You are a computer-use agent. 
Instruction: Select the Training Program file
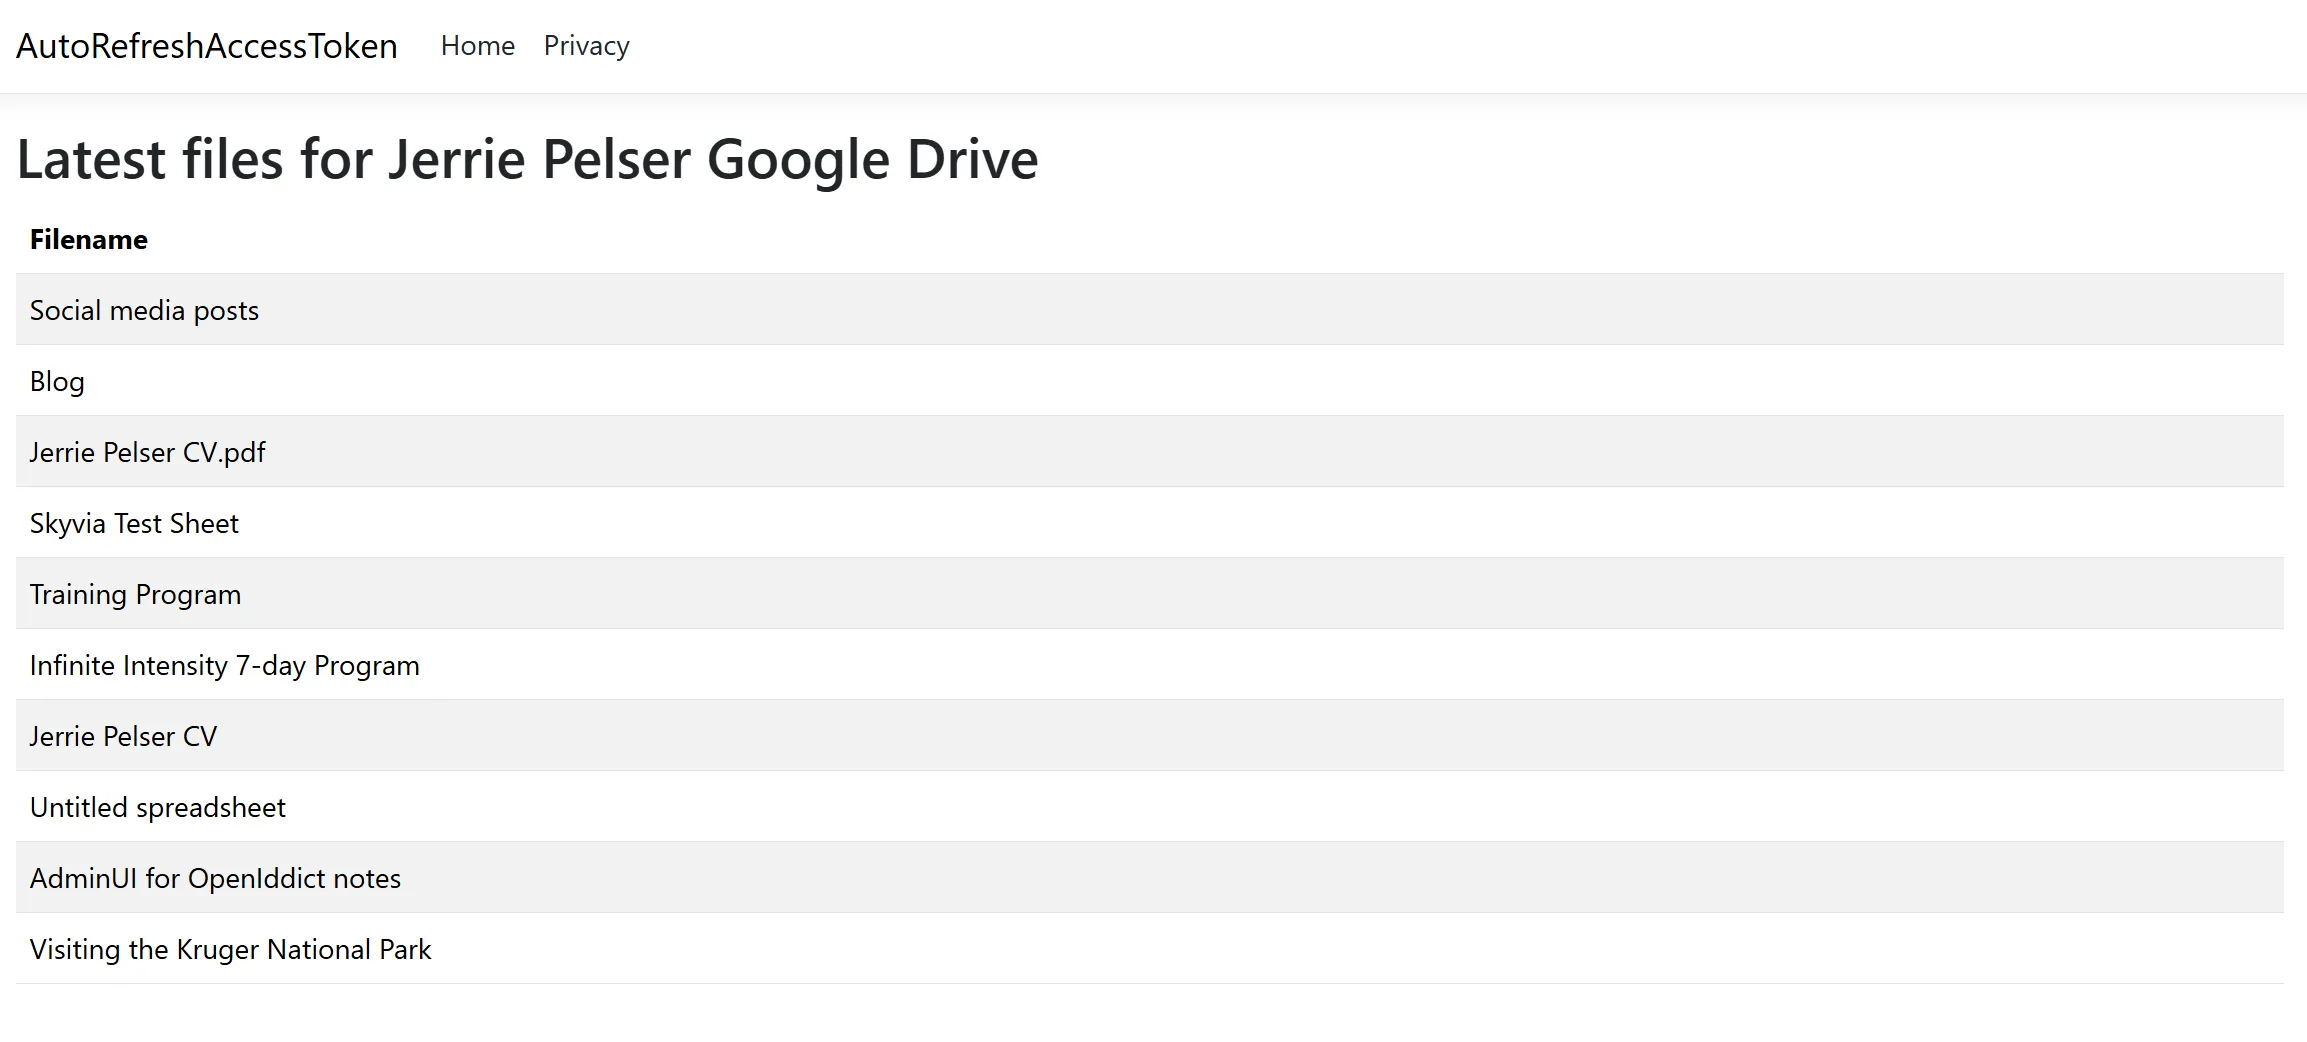pyautogui.click(x=135, y=594)
